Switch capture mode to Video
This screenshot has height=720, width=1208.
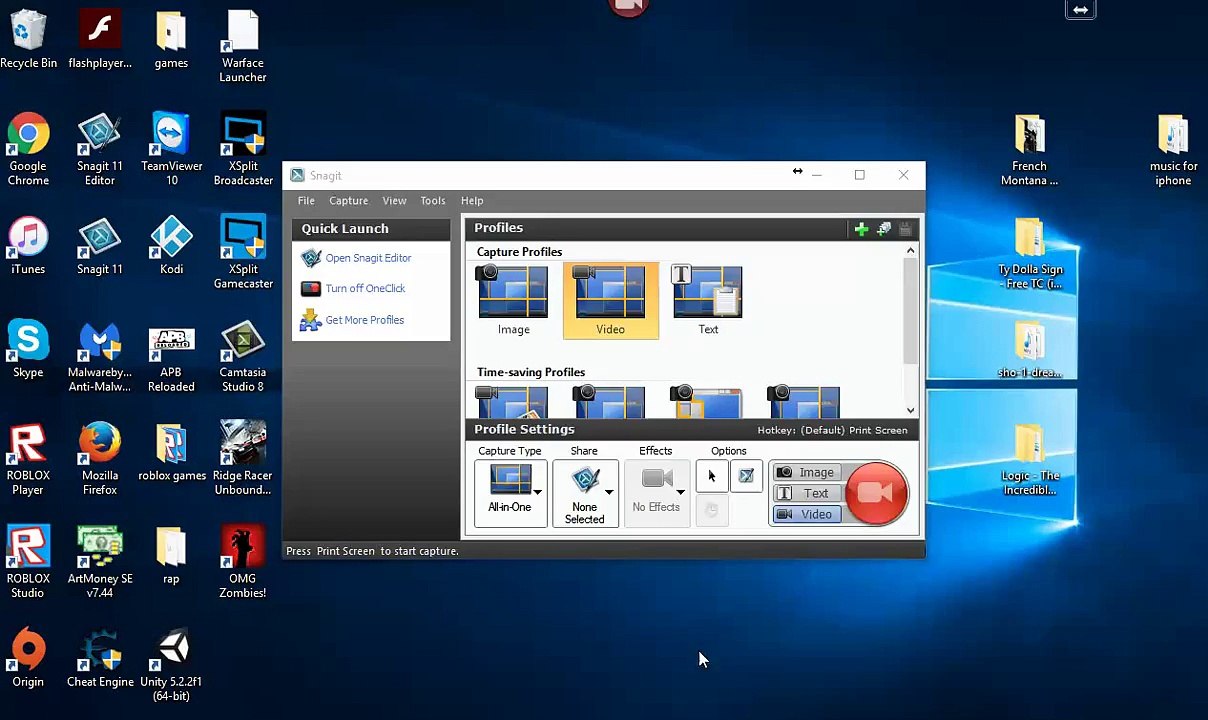click(806, 514)
